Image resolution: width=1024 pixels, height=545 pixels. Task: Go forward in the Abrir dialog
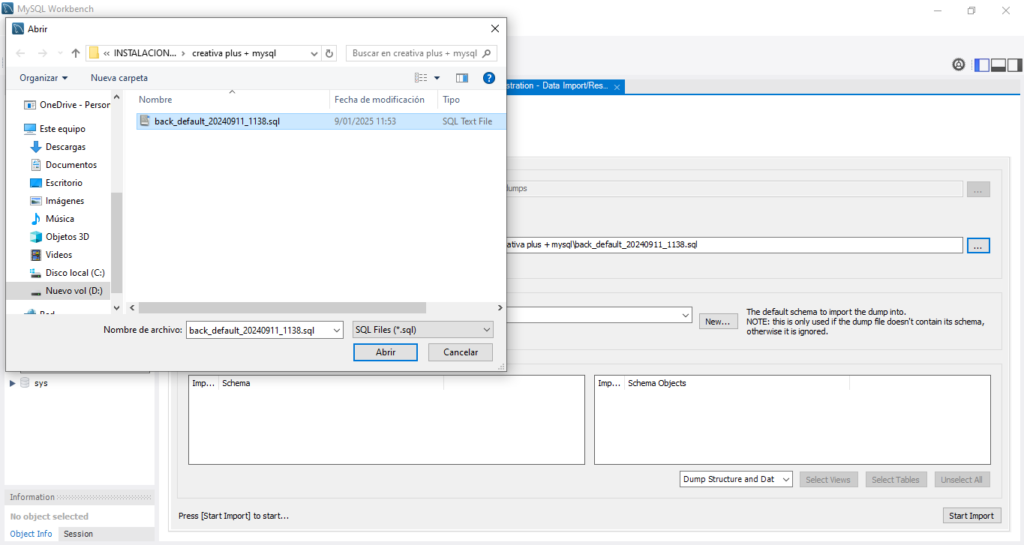[42, 54]
